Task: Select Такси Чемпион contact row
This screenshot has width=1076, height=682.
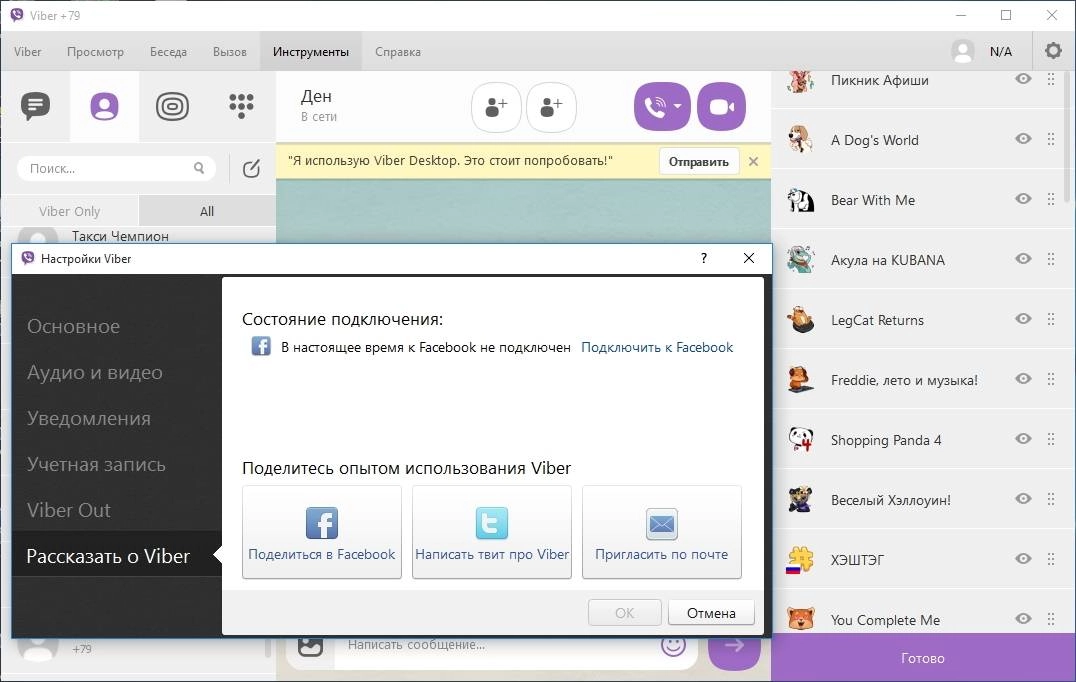Action: tap(138, 236)
